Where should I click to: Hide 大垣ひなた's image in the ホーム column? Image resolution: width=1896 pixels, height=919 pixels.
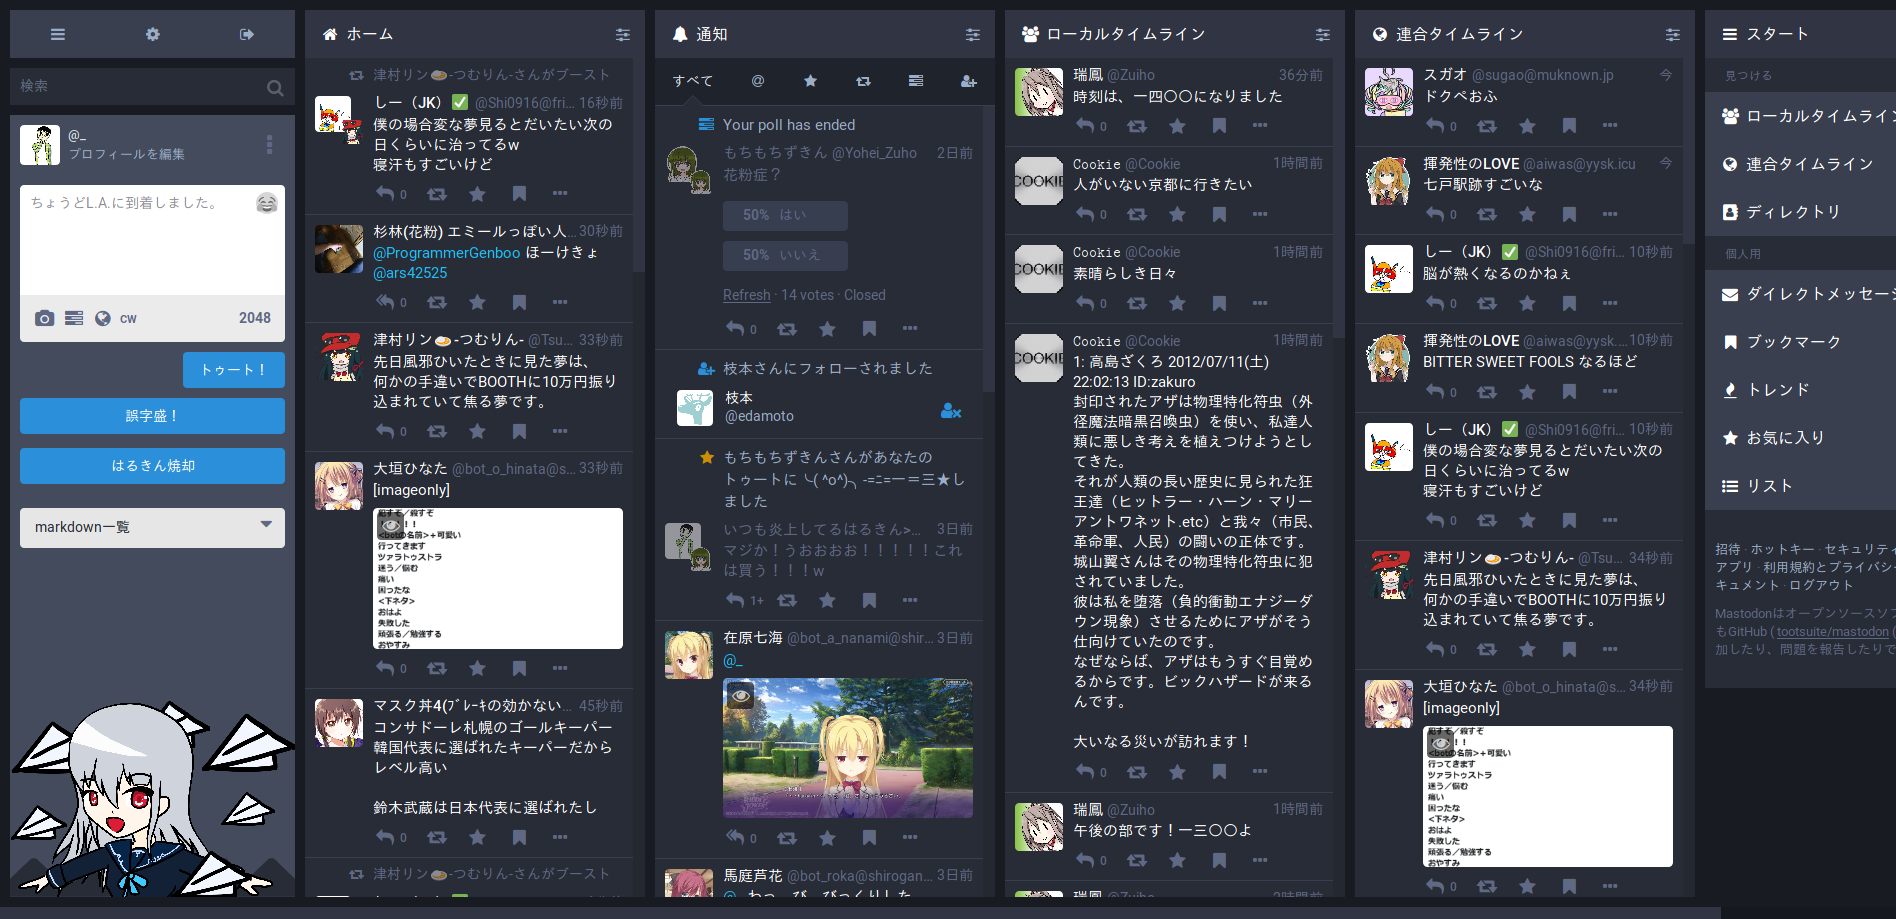(x=391, y=526)
